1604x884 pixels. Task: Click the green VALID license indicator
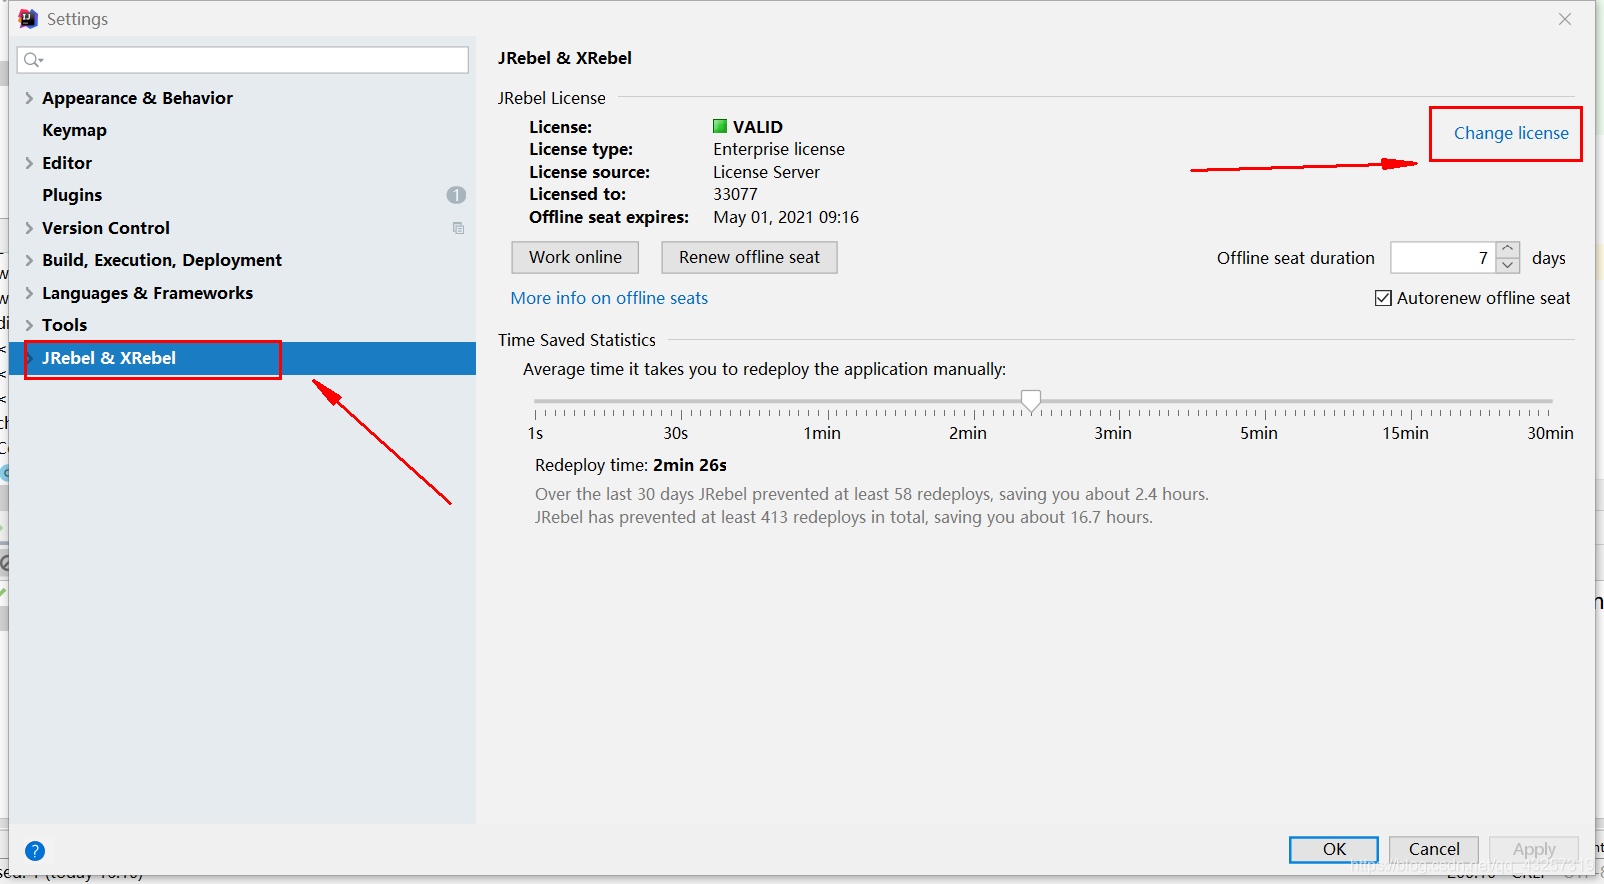pyautogui.click(x=720, y=126)
